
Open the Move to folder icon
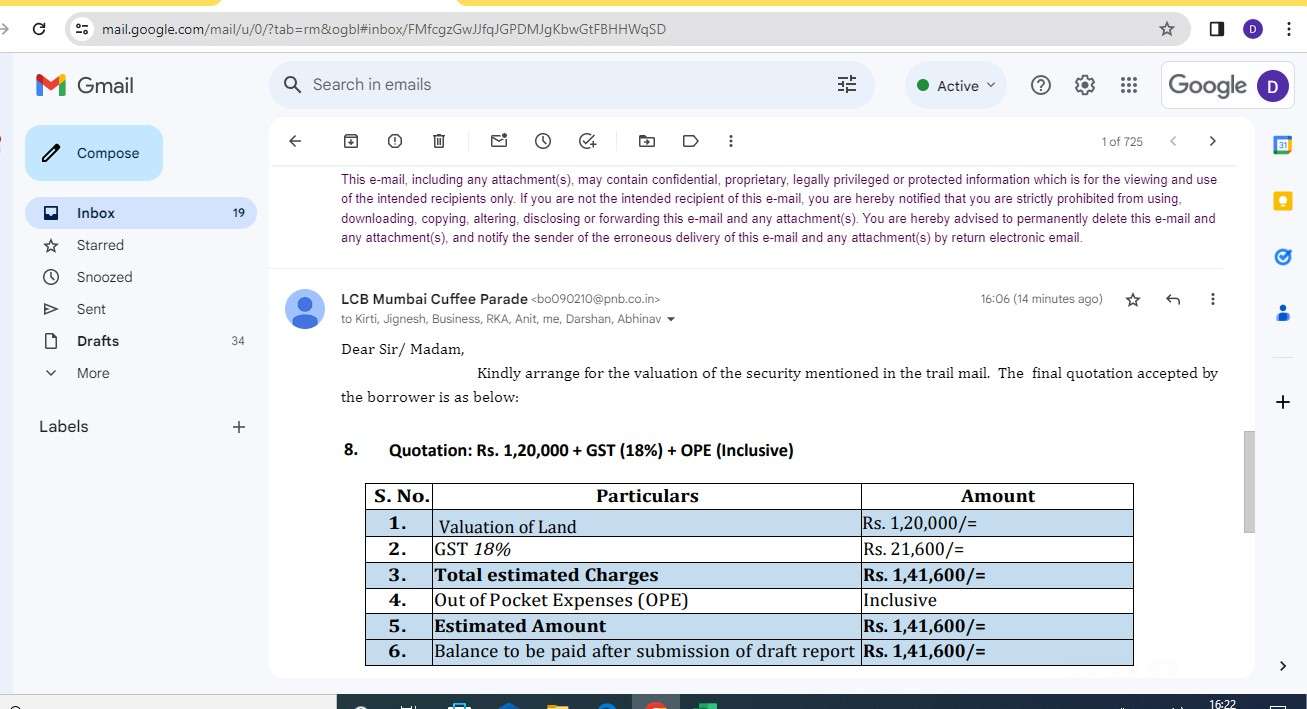click(x=647, y=141)
